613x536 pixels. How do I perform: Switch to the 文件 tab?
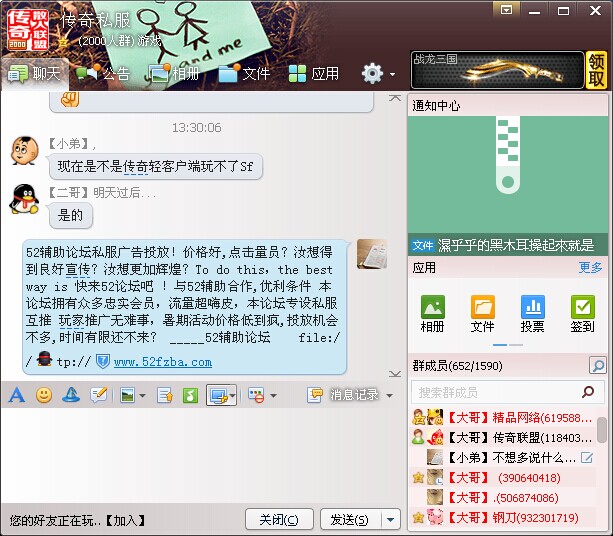click(244, 73)
